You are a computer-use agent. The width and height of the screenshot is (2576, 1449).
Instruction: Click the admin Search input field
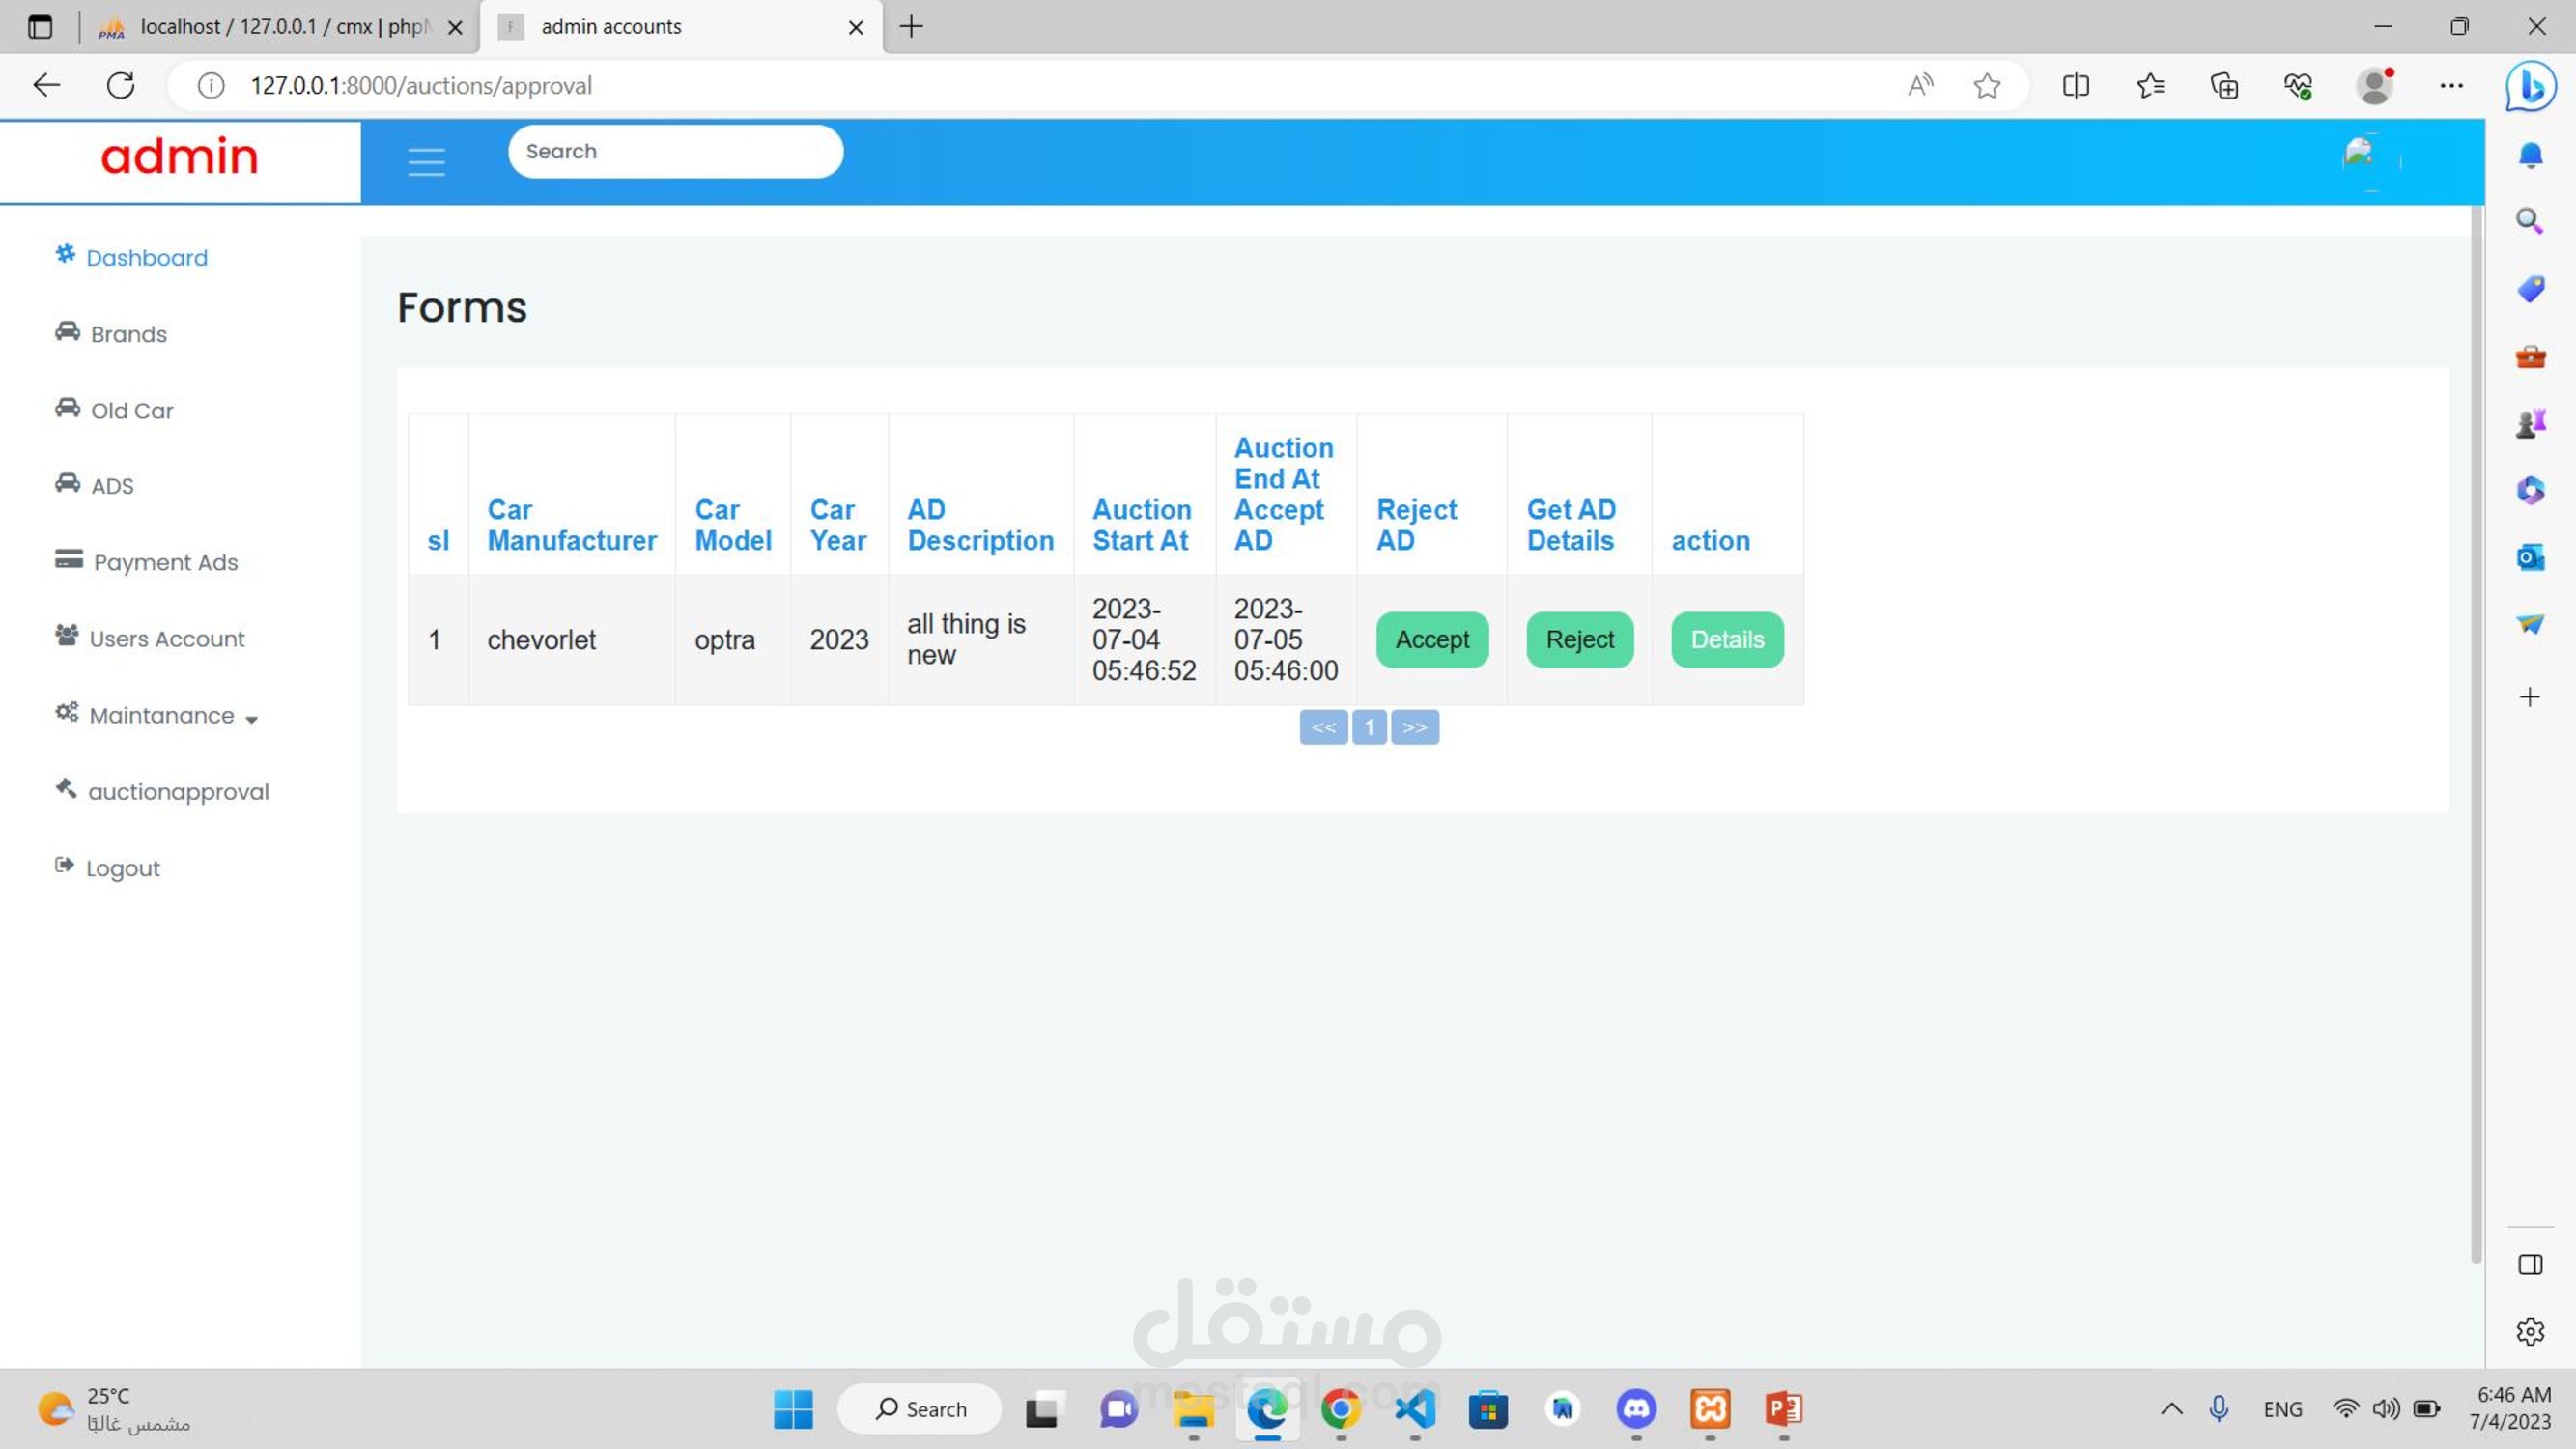[x=675, y=151]
